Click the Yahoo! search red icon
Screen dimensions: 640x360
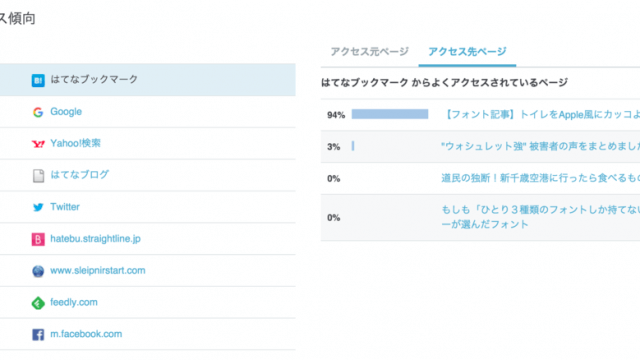click(38, 144)
